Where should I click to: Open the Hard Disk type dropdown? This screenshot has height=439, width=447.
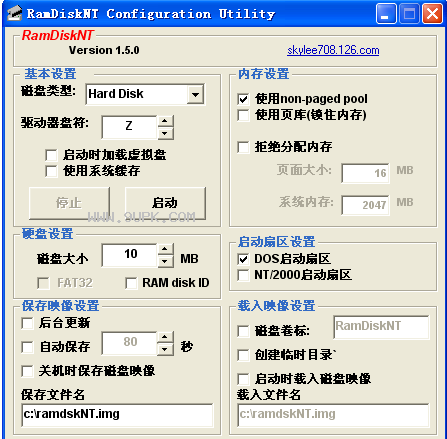pyautogui.click(x=195, y=94)
